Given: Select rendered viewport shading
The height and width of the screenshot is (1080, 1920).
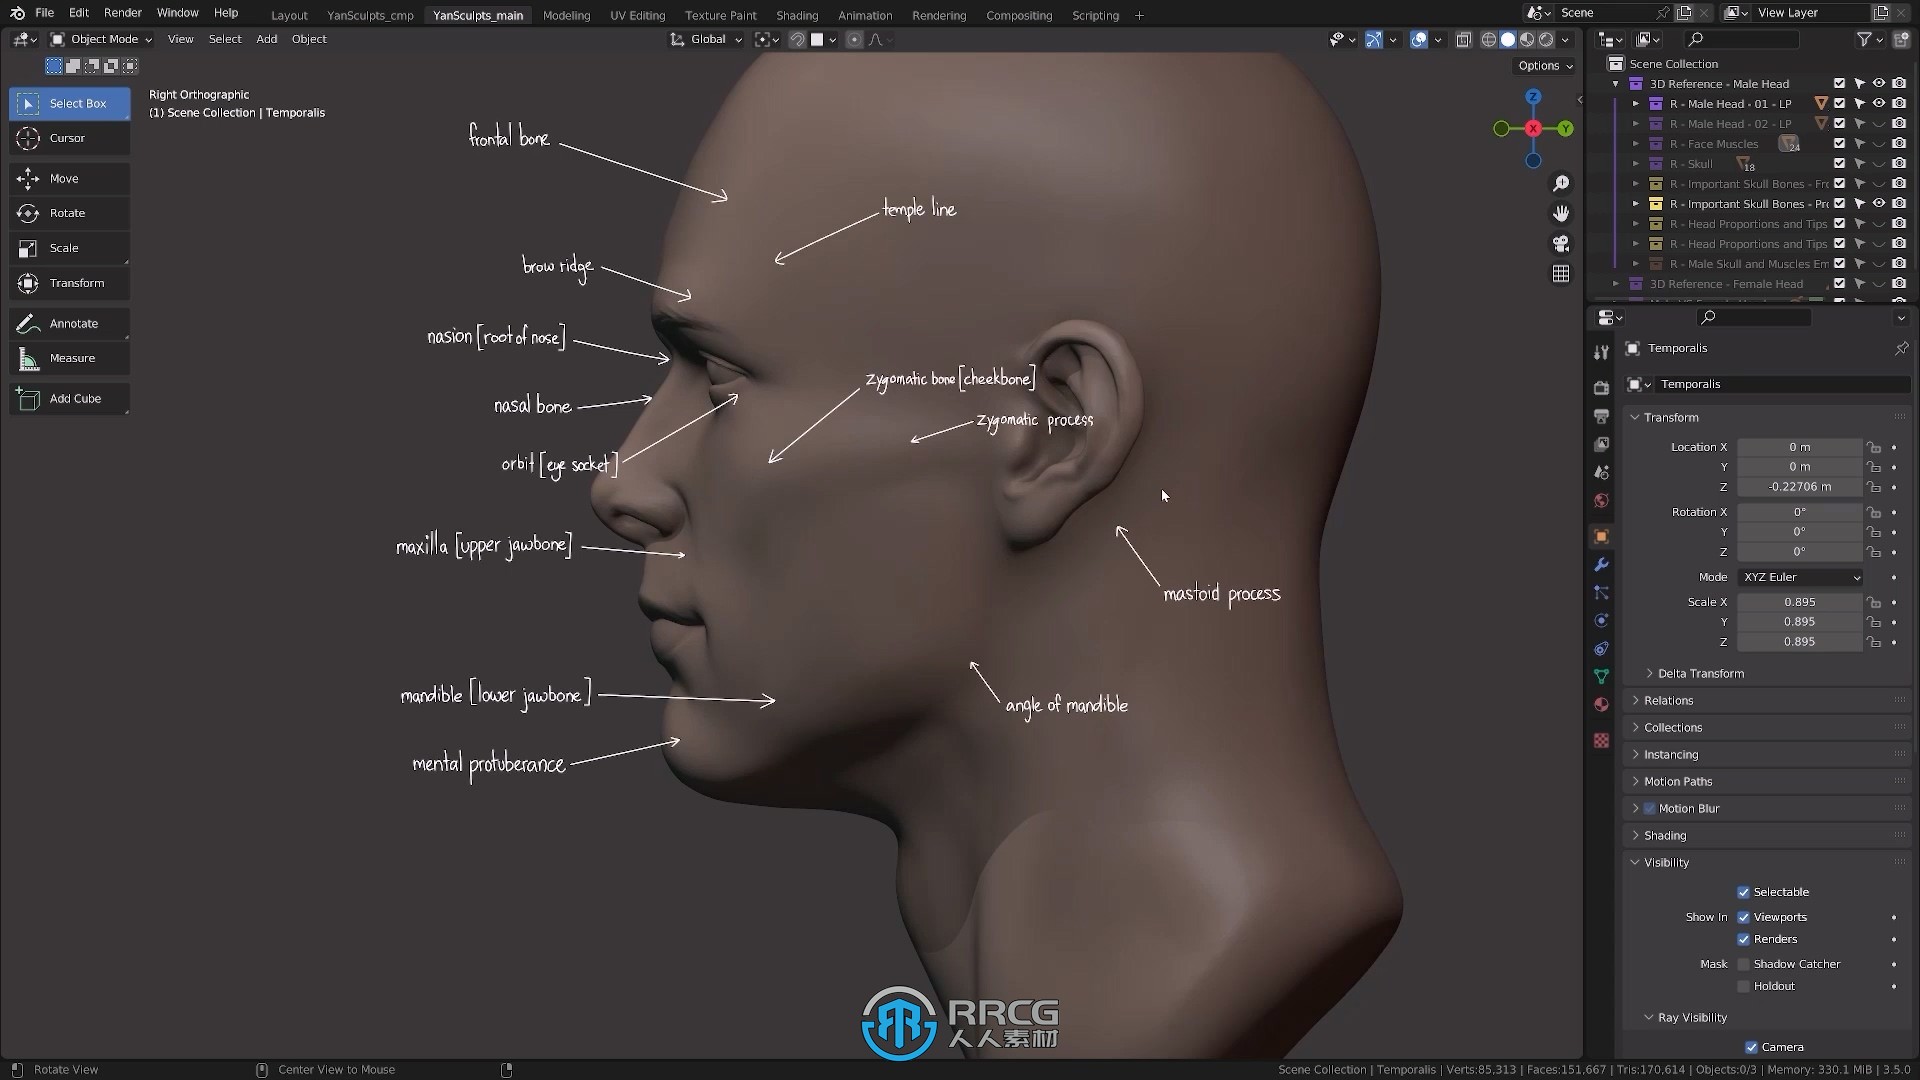Looking at the screenshot, I should point(1546,39).
